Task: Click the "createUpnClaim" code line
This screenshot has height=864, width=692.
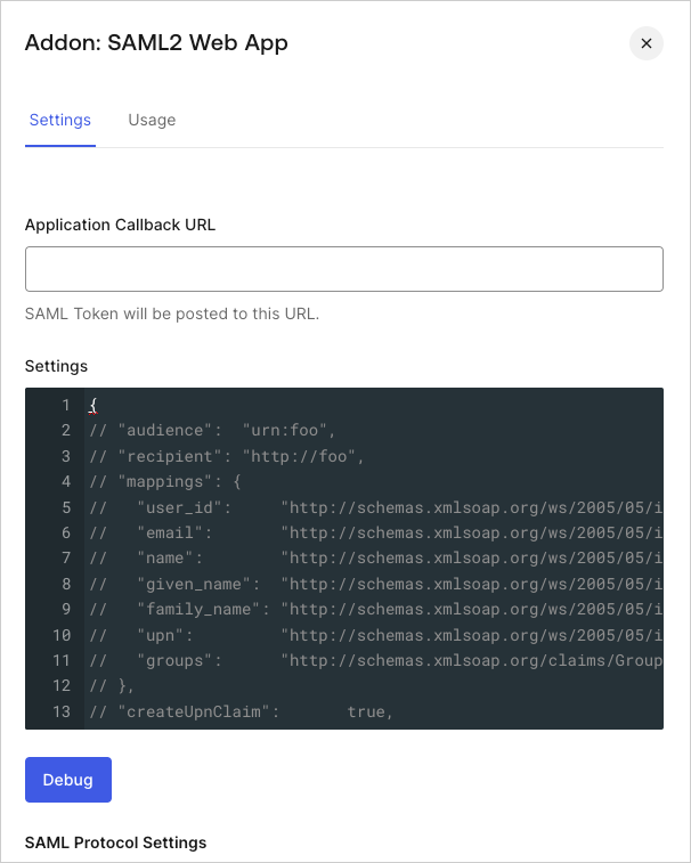Action: (241, 712)
